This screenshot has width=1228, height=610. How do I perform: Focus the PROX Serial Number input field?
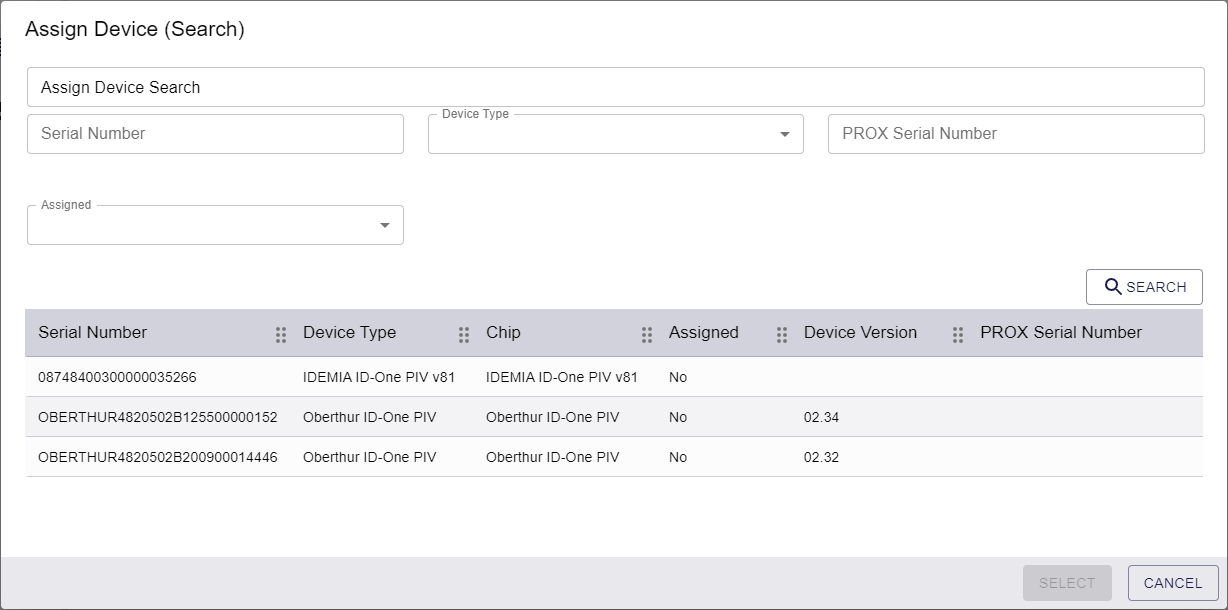coord(1015,134)
